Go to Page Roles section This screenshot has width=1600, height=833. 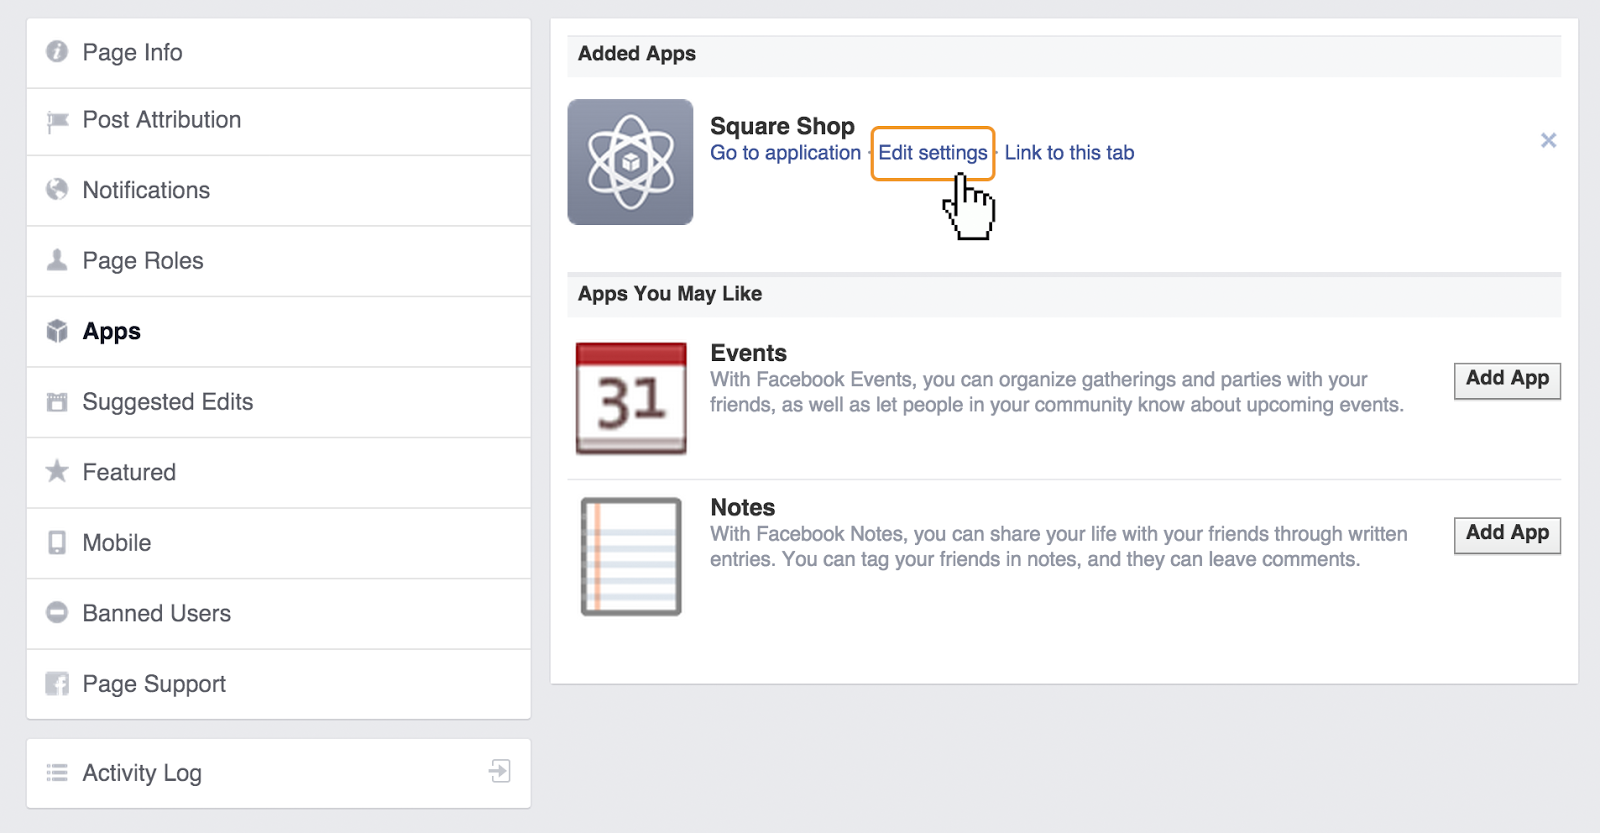point(278,261)
